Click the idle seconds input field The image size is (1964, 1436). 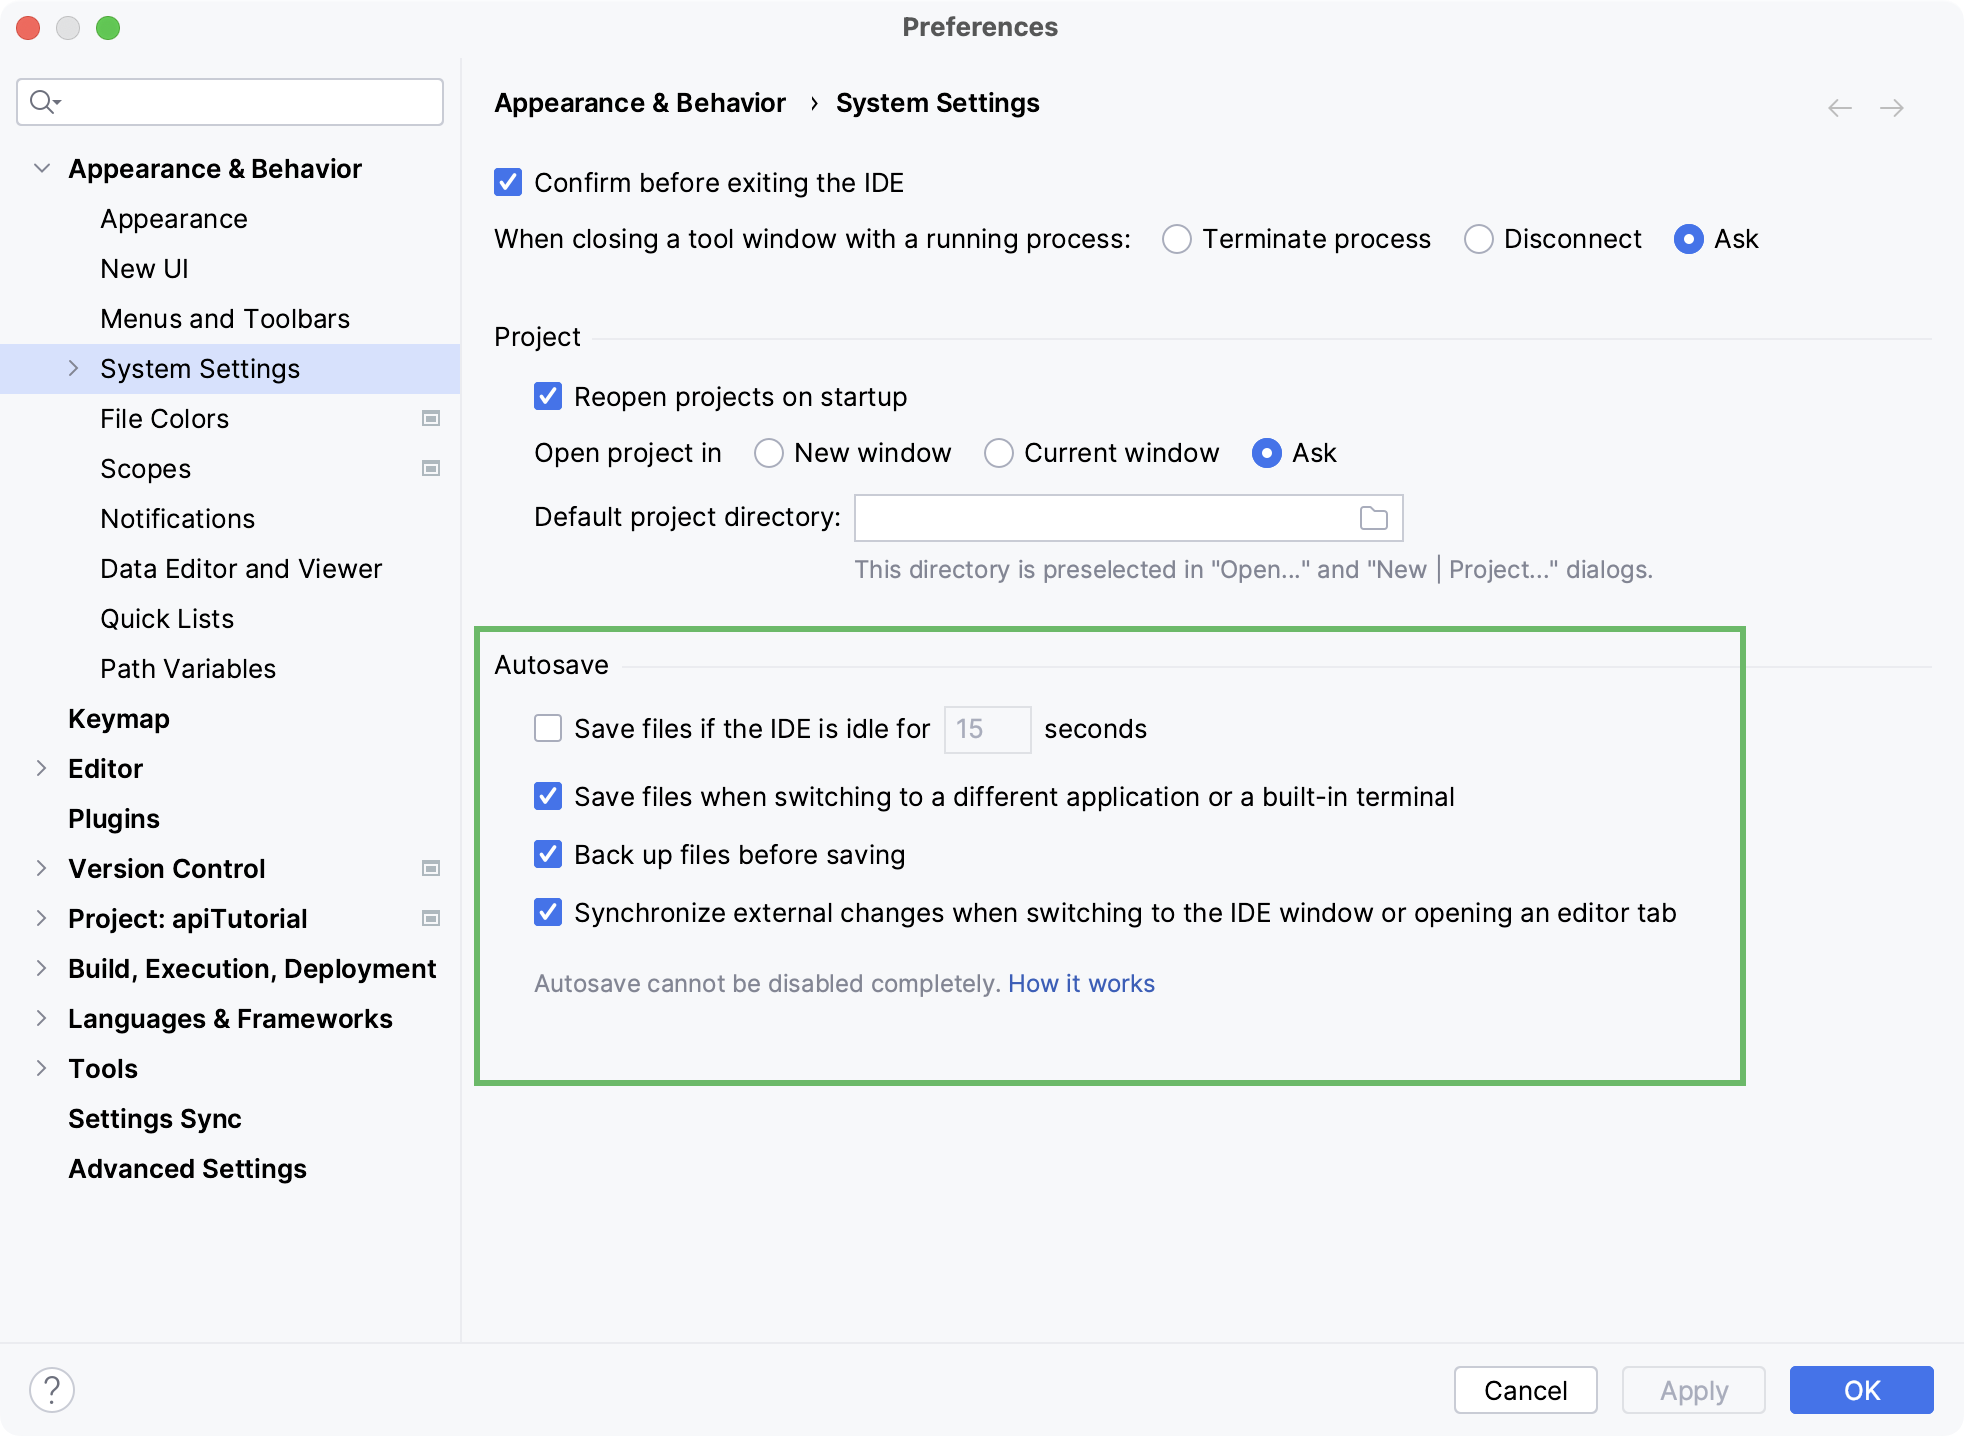984,729
